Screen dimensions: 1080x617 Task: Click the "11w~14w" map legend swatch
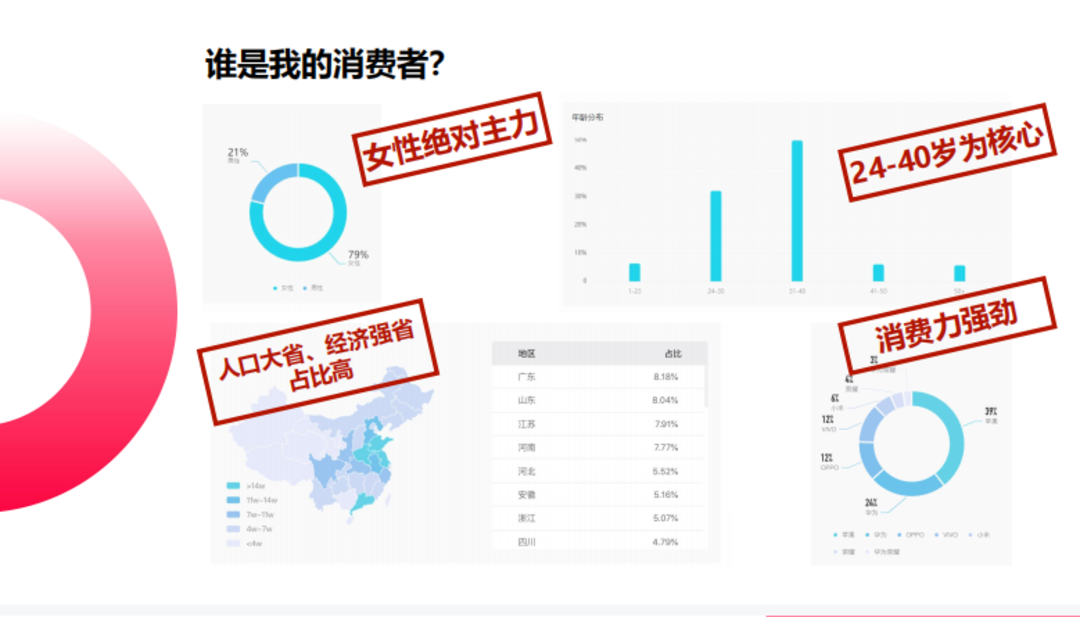233,500
